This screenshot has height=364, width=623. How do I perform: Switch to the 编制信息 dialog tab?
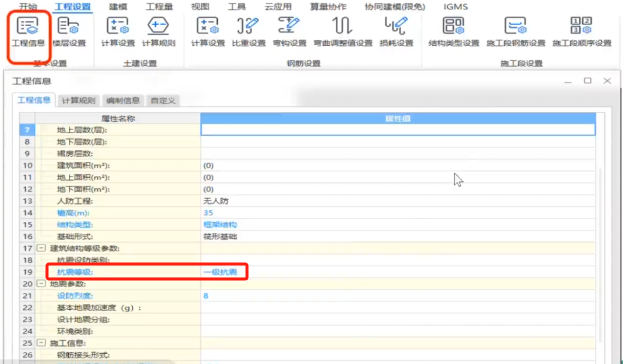coord(123,101)
